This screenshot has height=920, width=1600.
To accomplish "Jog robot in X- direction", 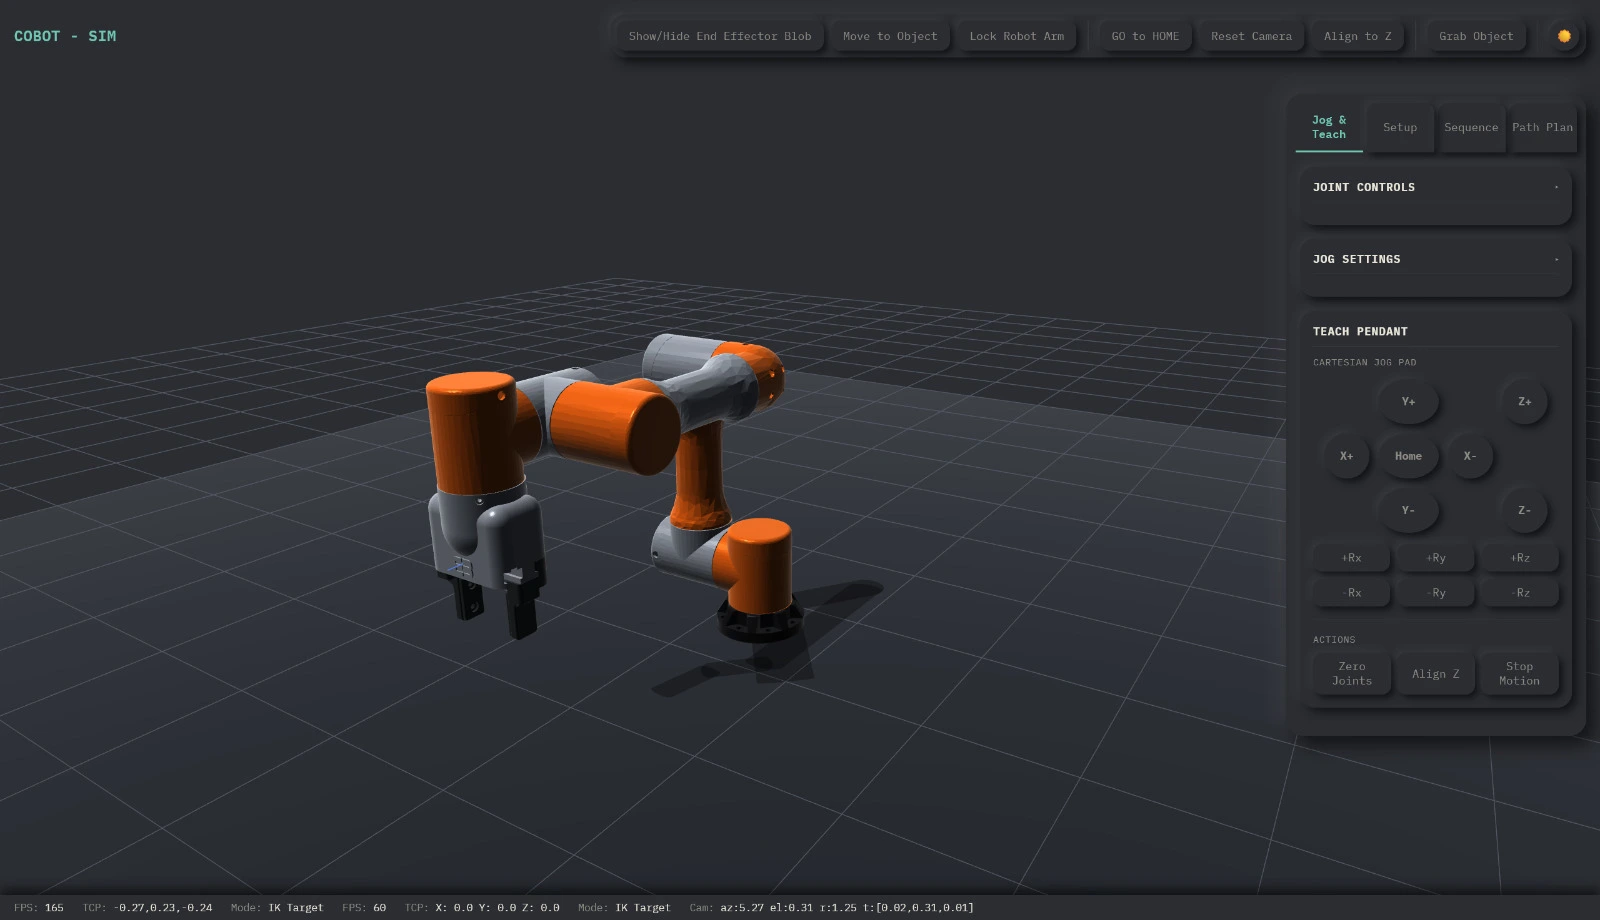I will tap(1470, 456).
